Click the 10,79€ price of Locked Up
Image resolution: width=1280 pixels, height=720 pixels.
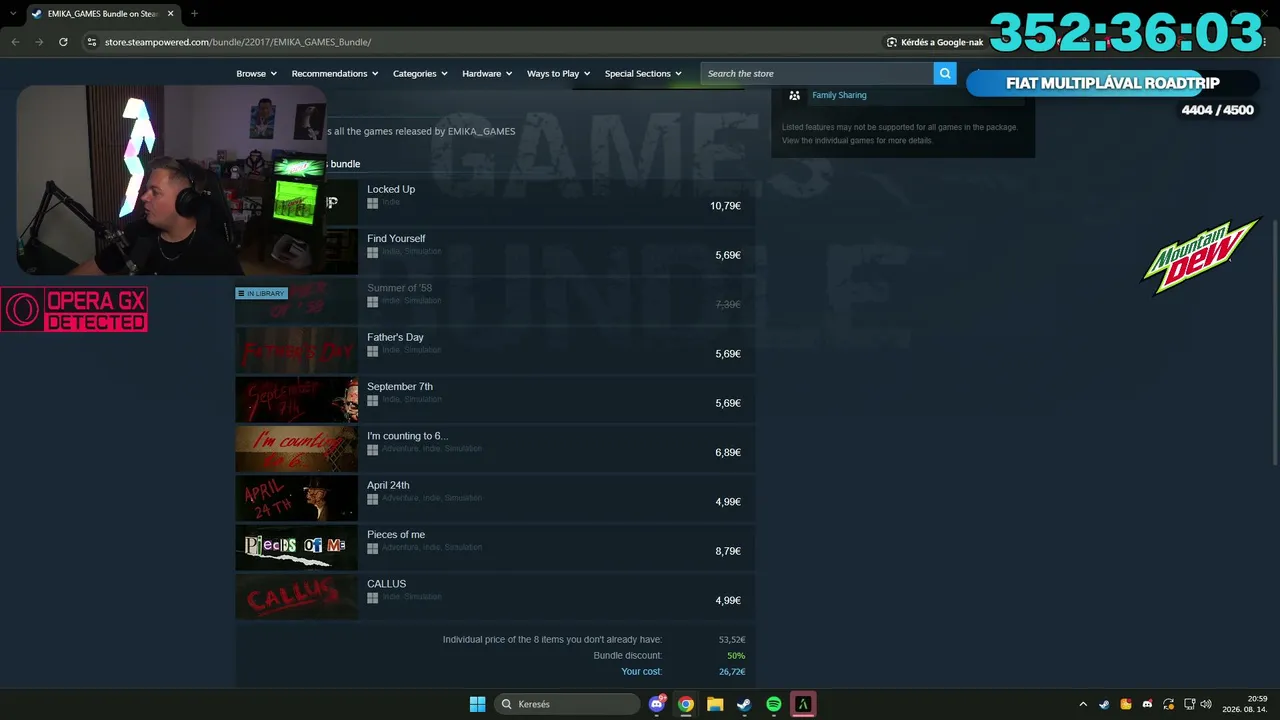(725, 206)
